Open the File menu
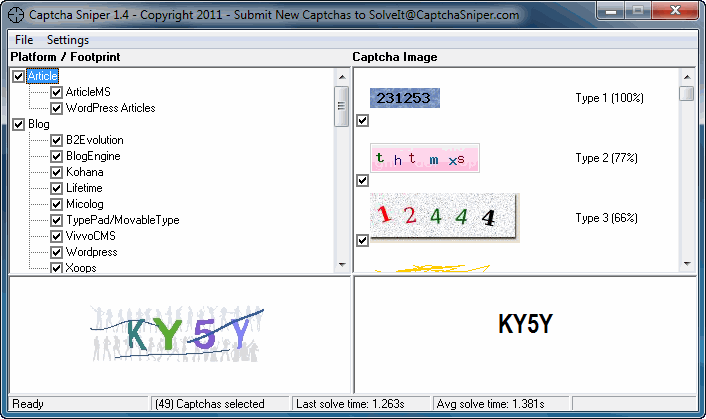Screen dimensions: 706x419 click(x=24, y=40)
